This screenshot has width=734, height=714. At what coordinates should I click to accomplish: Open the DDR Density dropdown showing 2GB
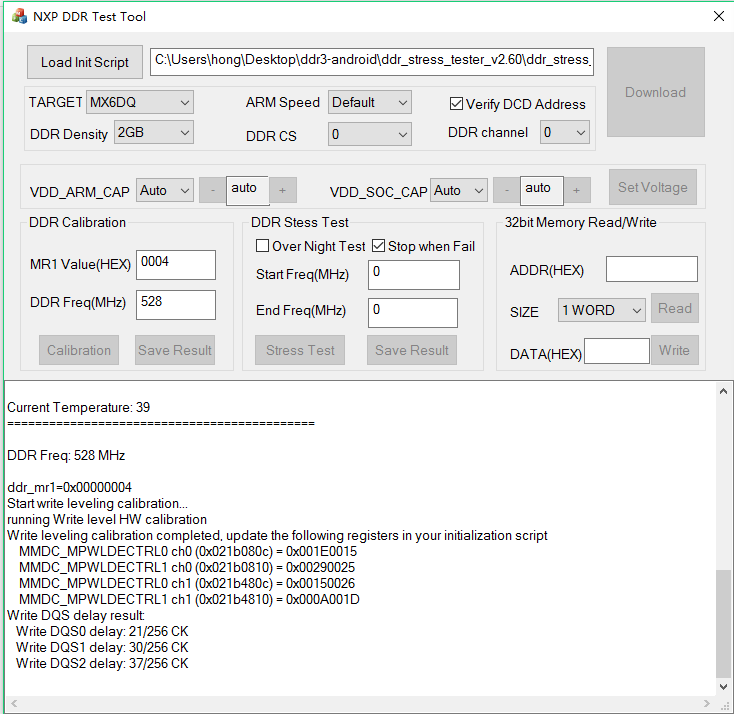point(154,132)
